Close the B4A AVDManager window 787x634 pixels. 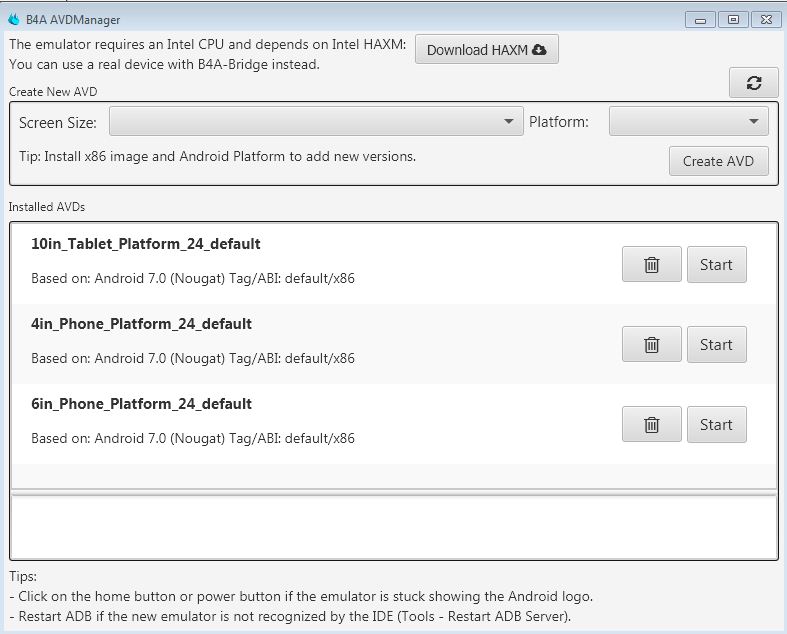tap(765, 19)
